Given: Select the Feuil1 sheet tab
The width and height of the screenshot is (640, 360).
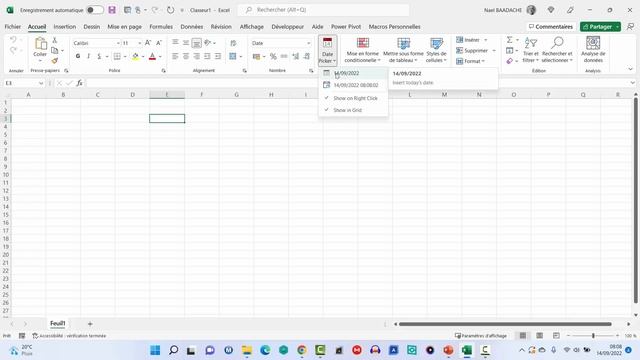Looking at the screenshot, I should tap(58, 323).
